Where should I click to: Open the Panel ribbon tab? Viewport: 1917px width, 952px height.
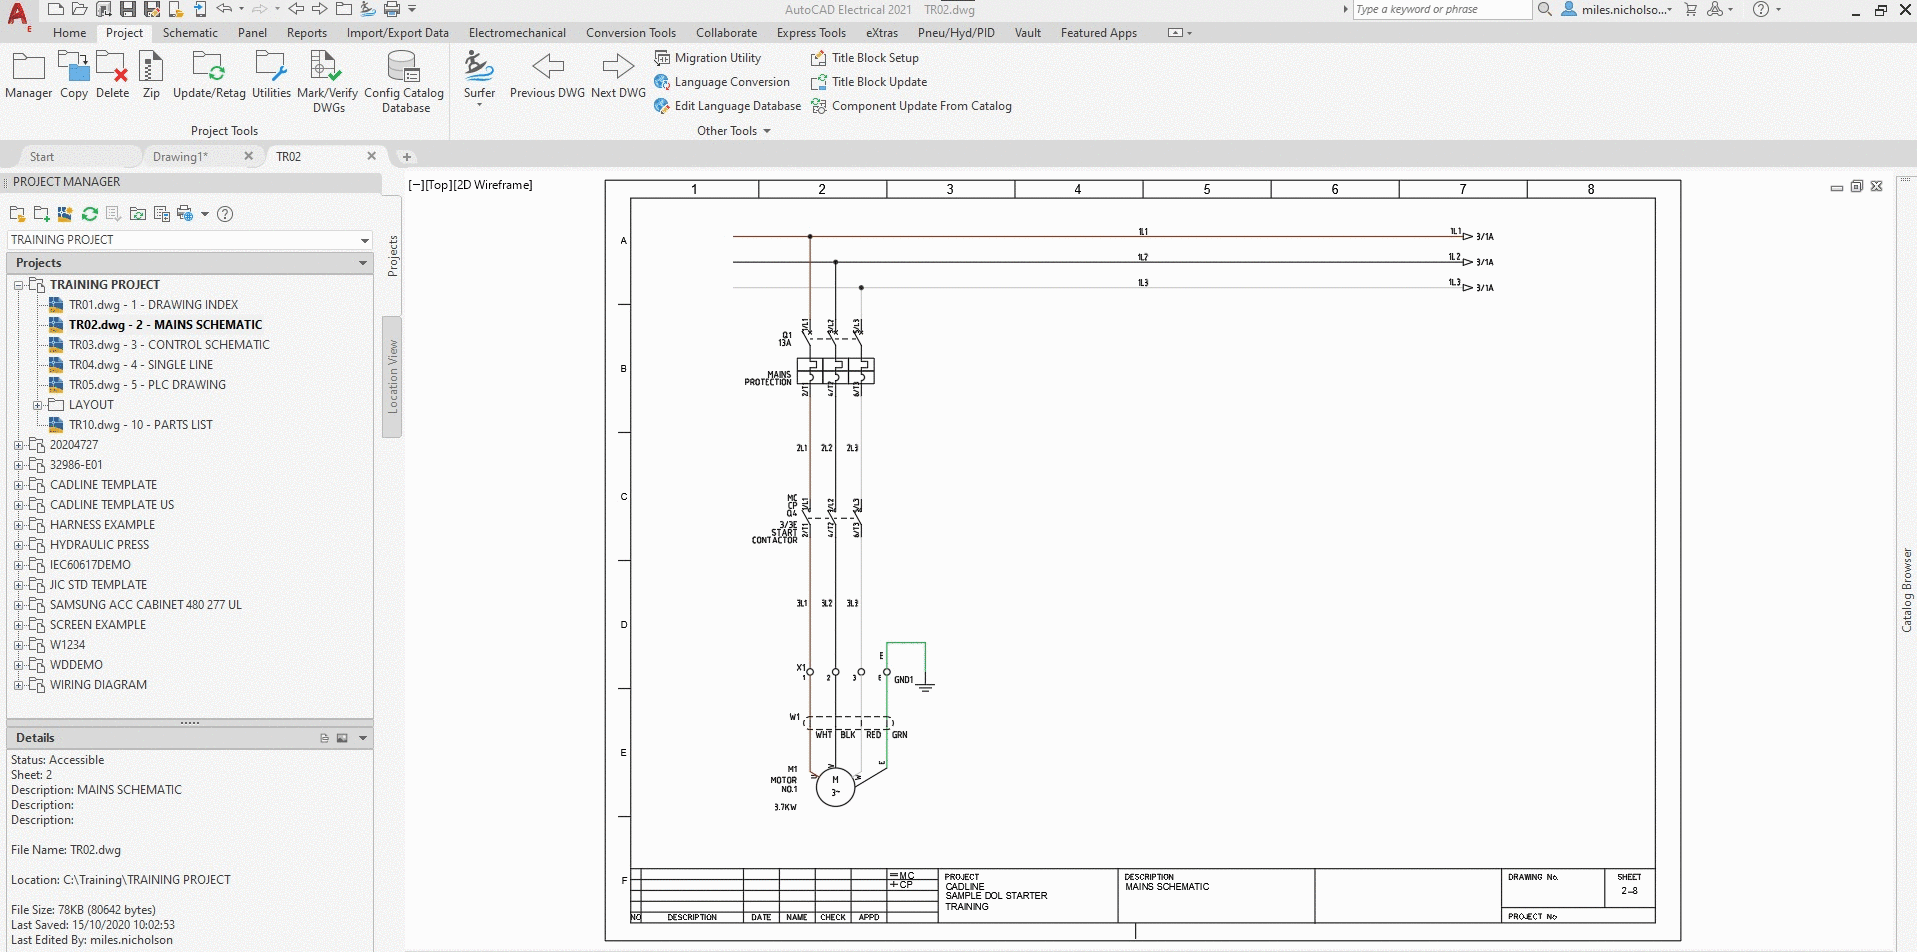coord(252,33)
